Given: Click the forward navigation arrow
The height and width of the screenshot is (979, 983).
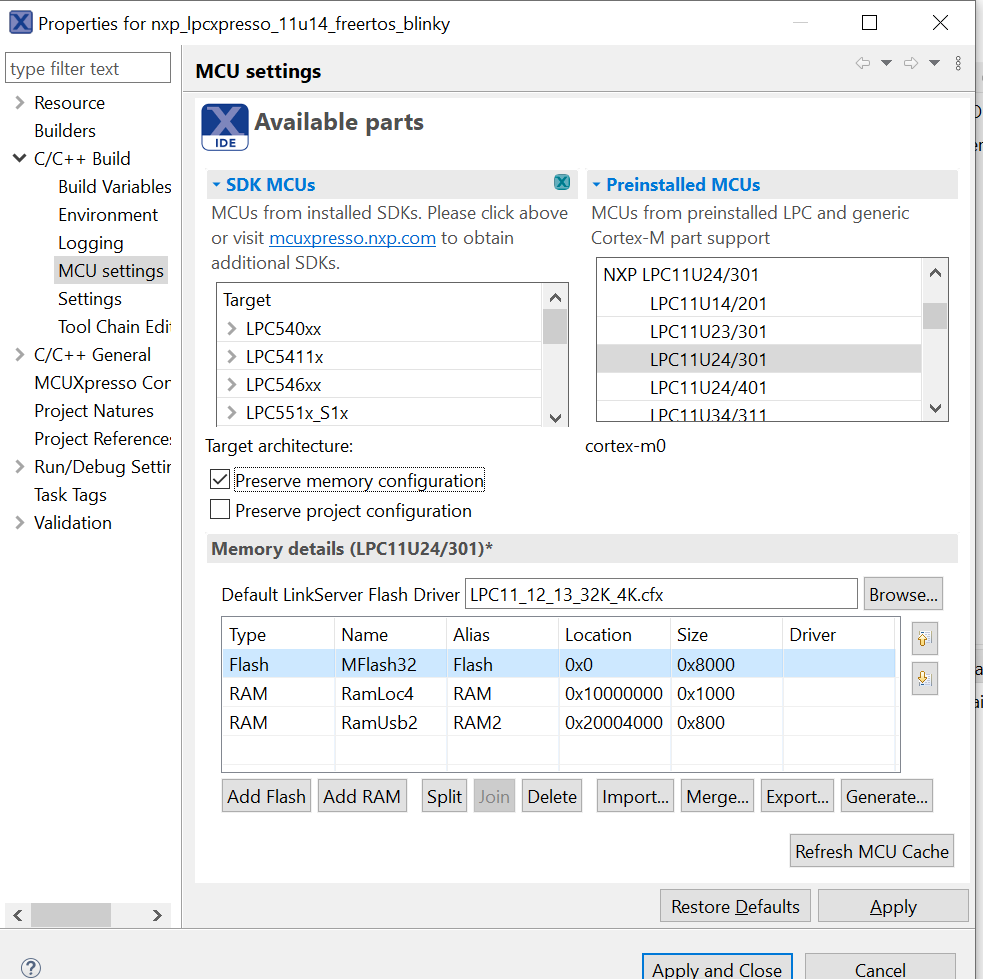Looking at the screenshot, I should [910, 63].
